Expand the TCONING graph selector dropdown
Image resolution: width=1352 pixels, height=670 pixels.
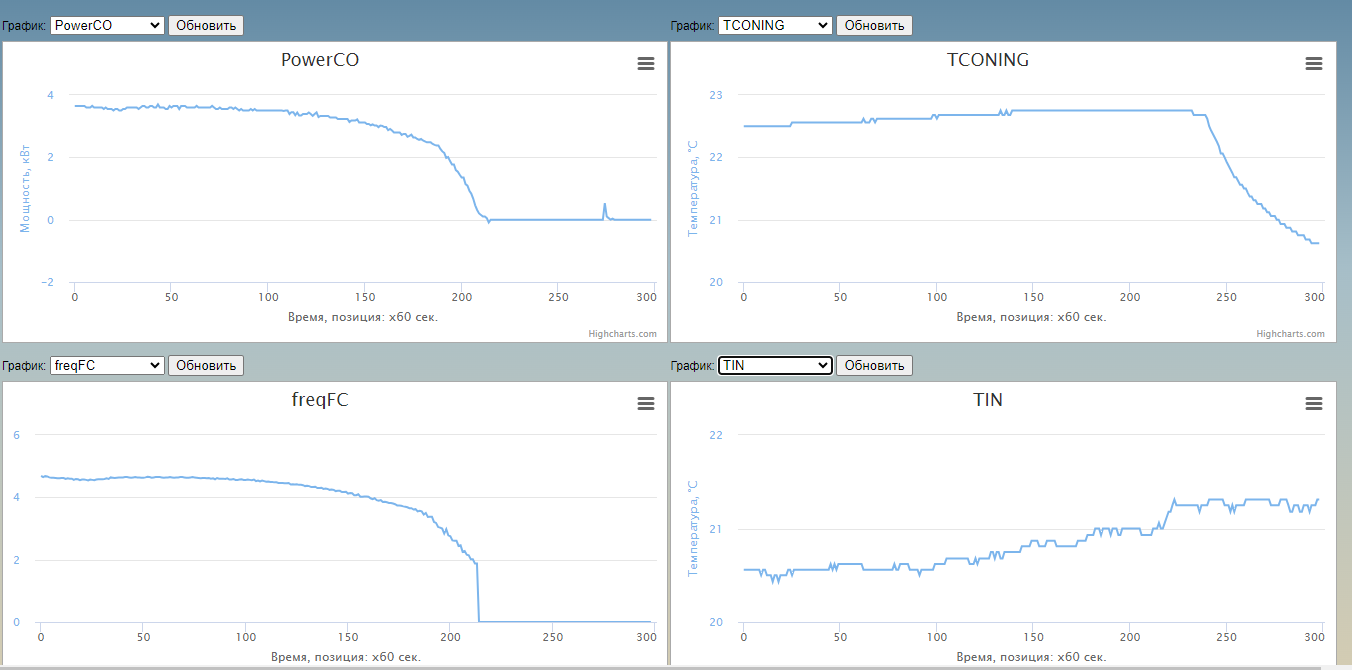[775, 25]
